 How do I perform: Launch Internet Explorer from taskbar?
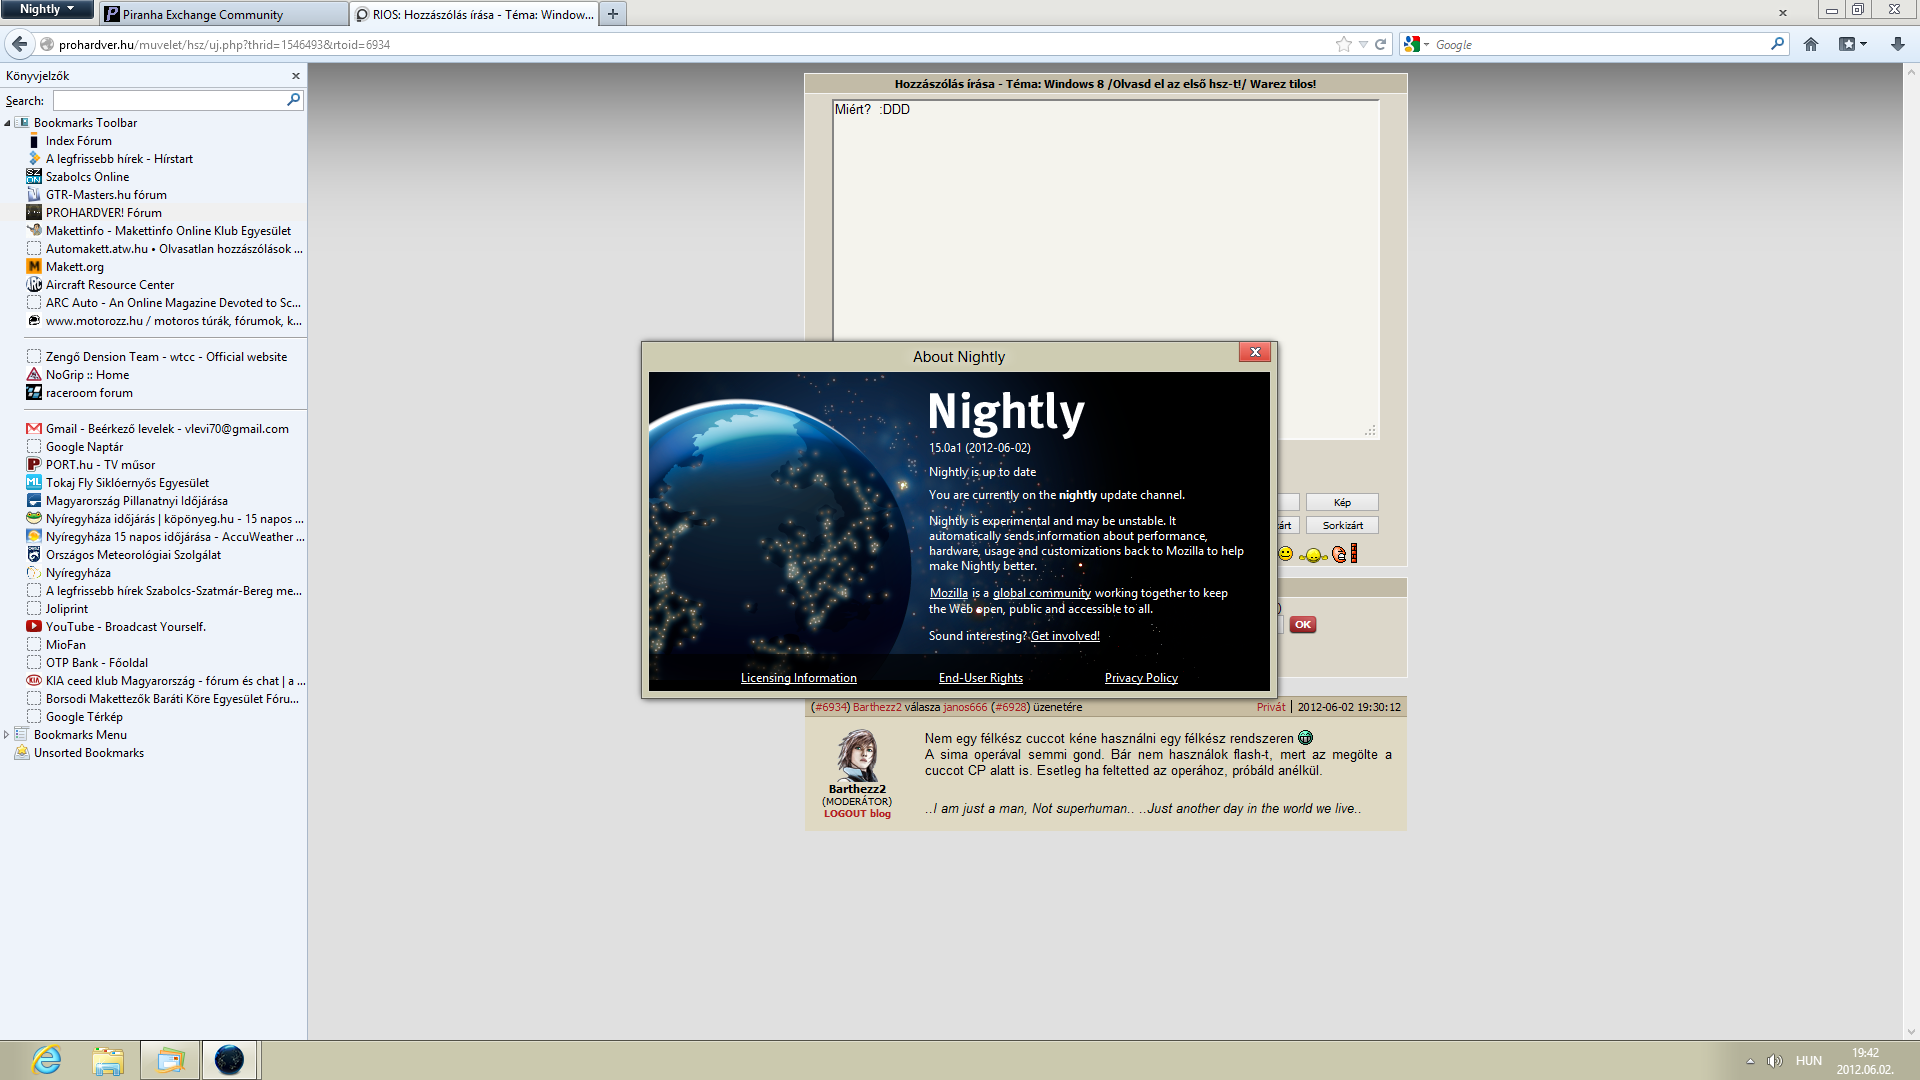pos(47,1060)
